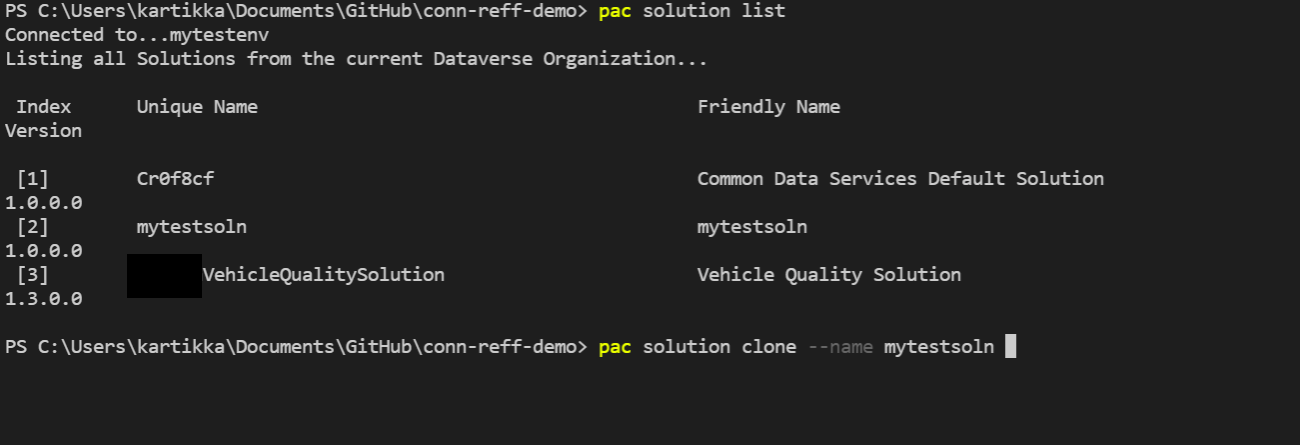Click the '--name' parameter in the clone command
This screenshot has height=445, width=1300.
[840, 347]
